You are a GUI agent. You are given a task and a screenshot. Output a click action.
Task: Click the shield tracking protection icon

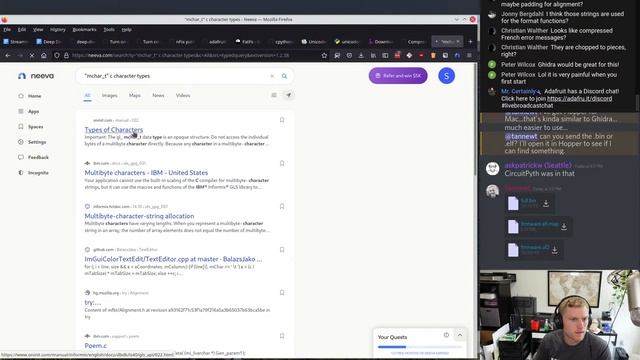57,55
